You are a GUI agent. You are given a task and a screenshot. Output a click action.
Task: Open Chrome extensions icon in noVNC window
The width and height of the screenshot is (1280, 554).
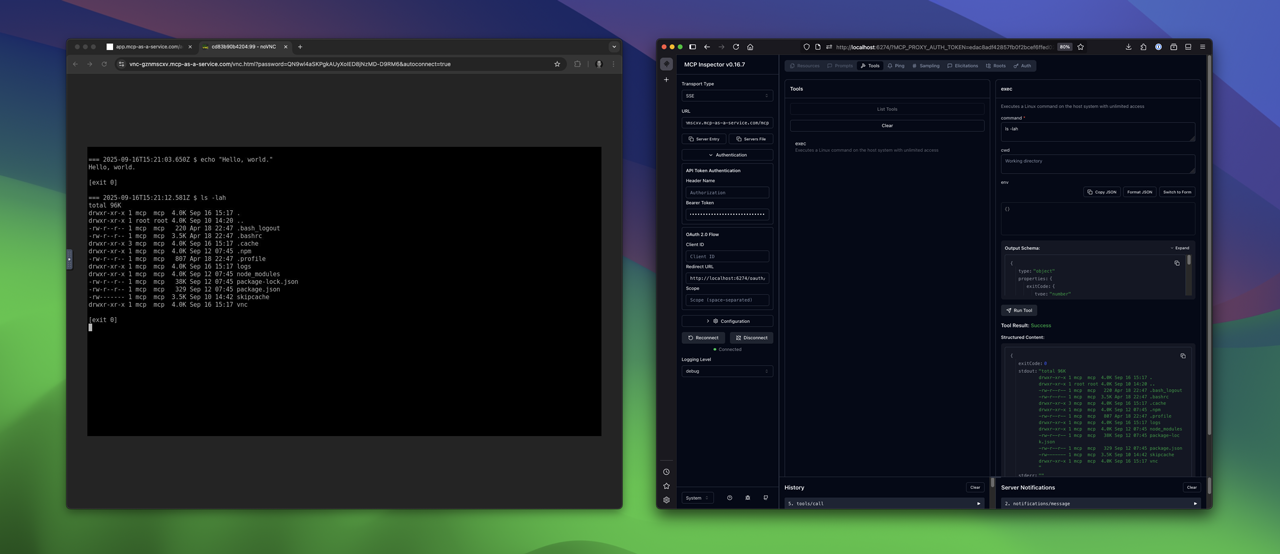tap(577, 64)
